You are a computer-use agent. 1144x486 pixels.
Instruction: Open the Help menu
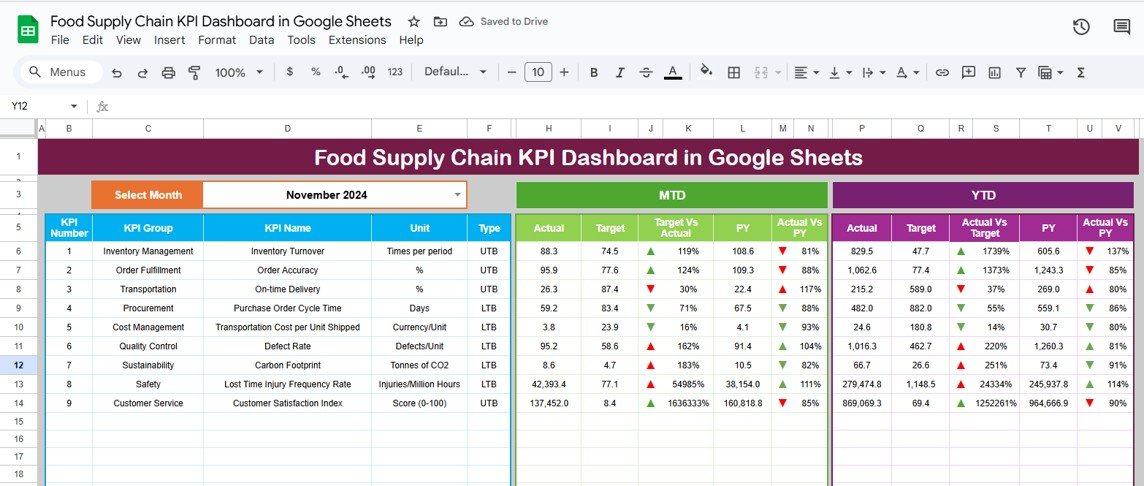coord(411,40)
